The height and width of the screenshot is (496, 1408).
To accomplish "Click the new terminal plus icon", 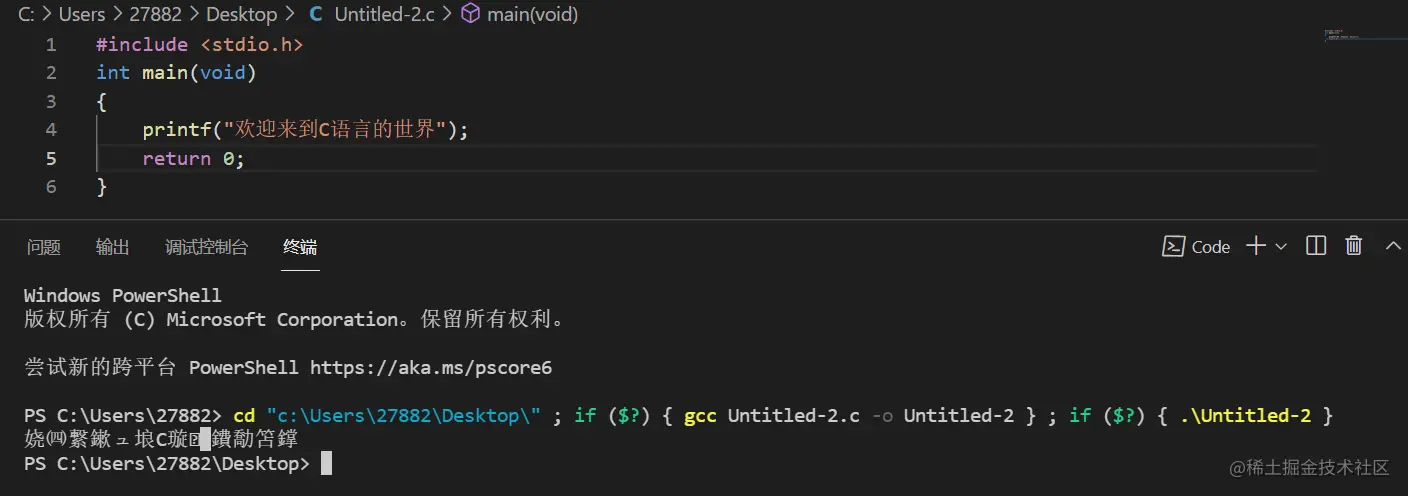I will pos(1256,246).
